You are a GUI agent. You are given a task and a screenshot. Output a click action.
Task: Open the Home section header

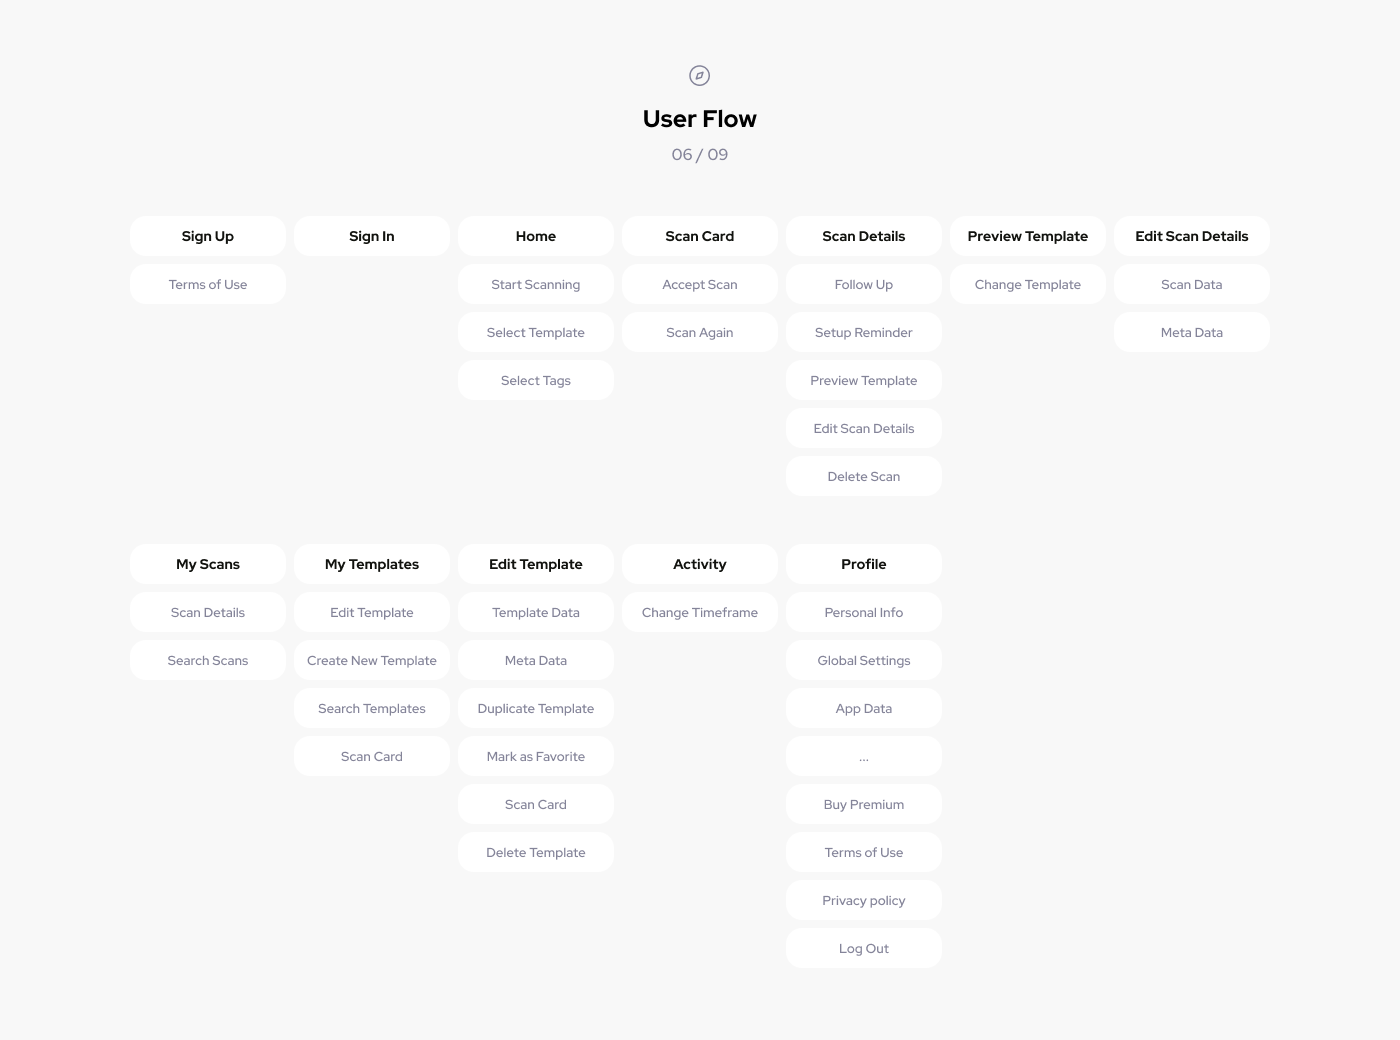click(536, 236)
